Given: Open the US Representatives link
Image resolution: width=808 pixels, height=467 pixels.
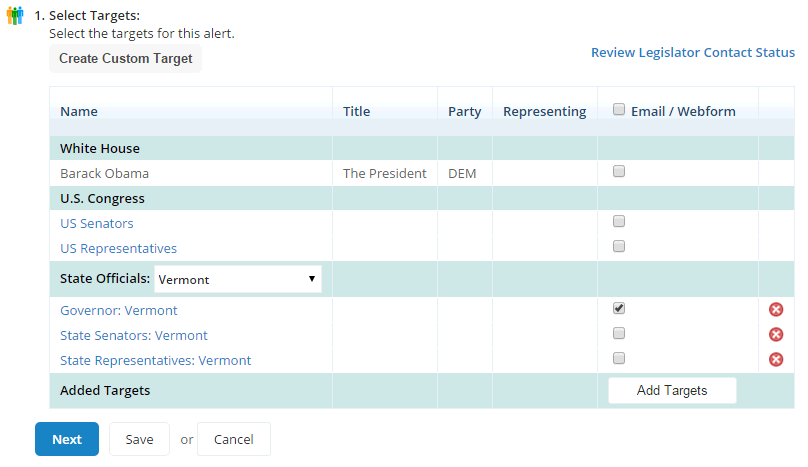Looking at the screenshot, I should (119, 248).
